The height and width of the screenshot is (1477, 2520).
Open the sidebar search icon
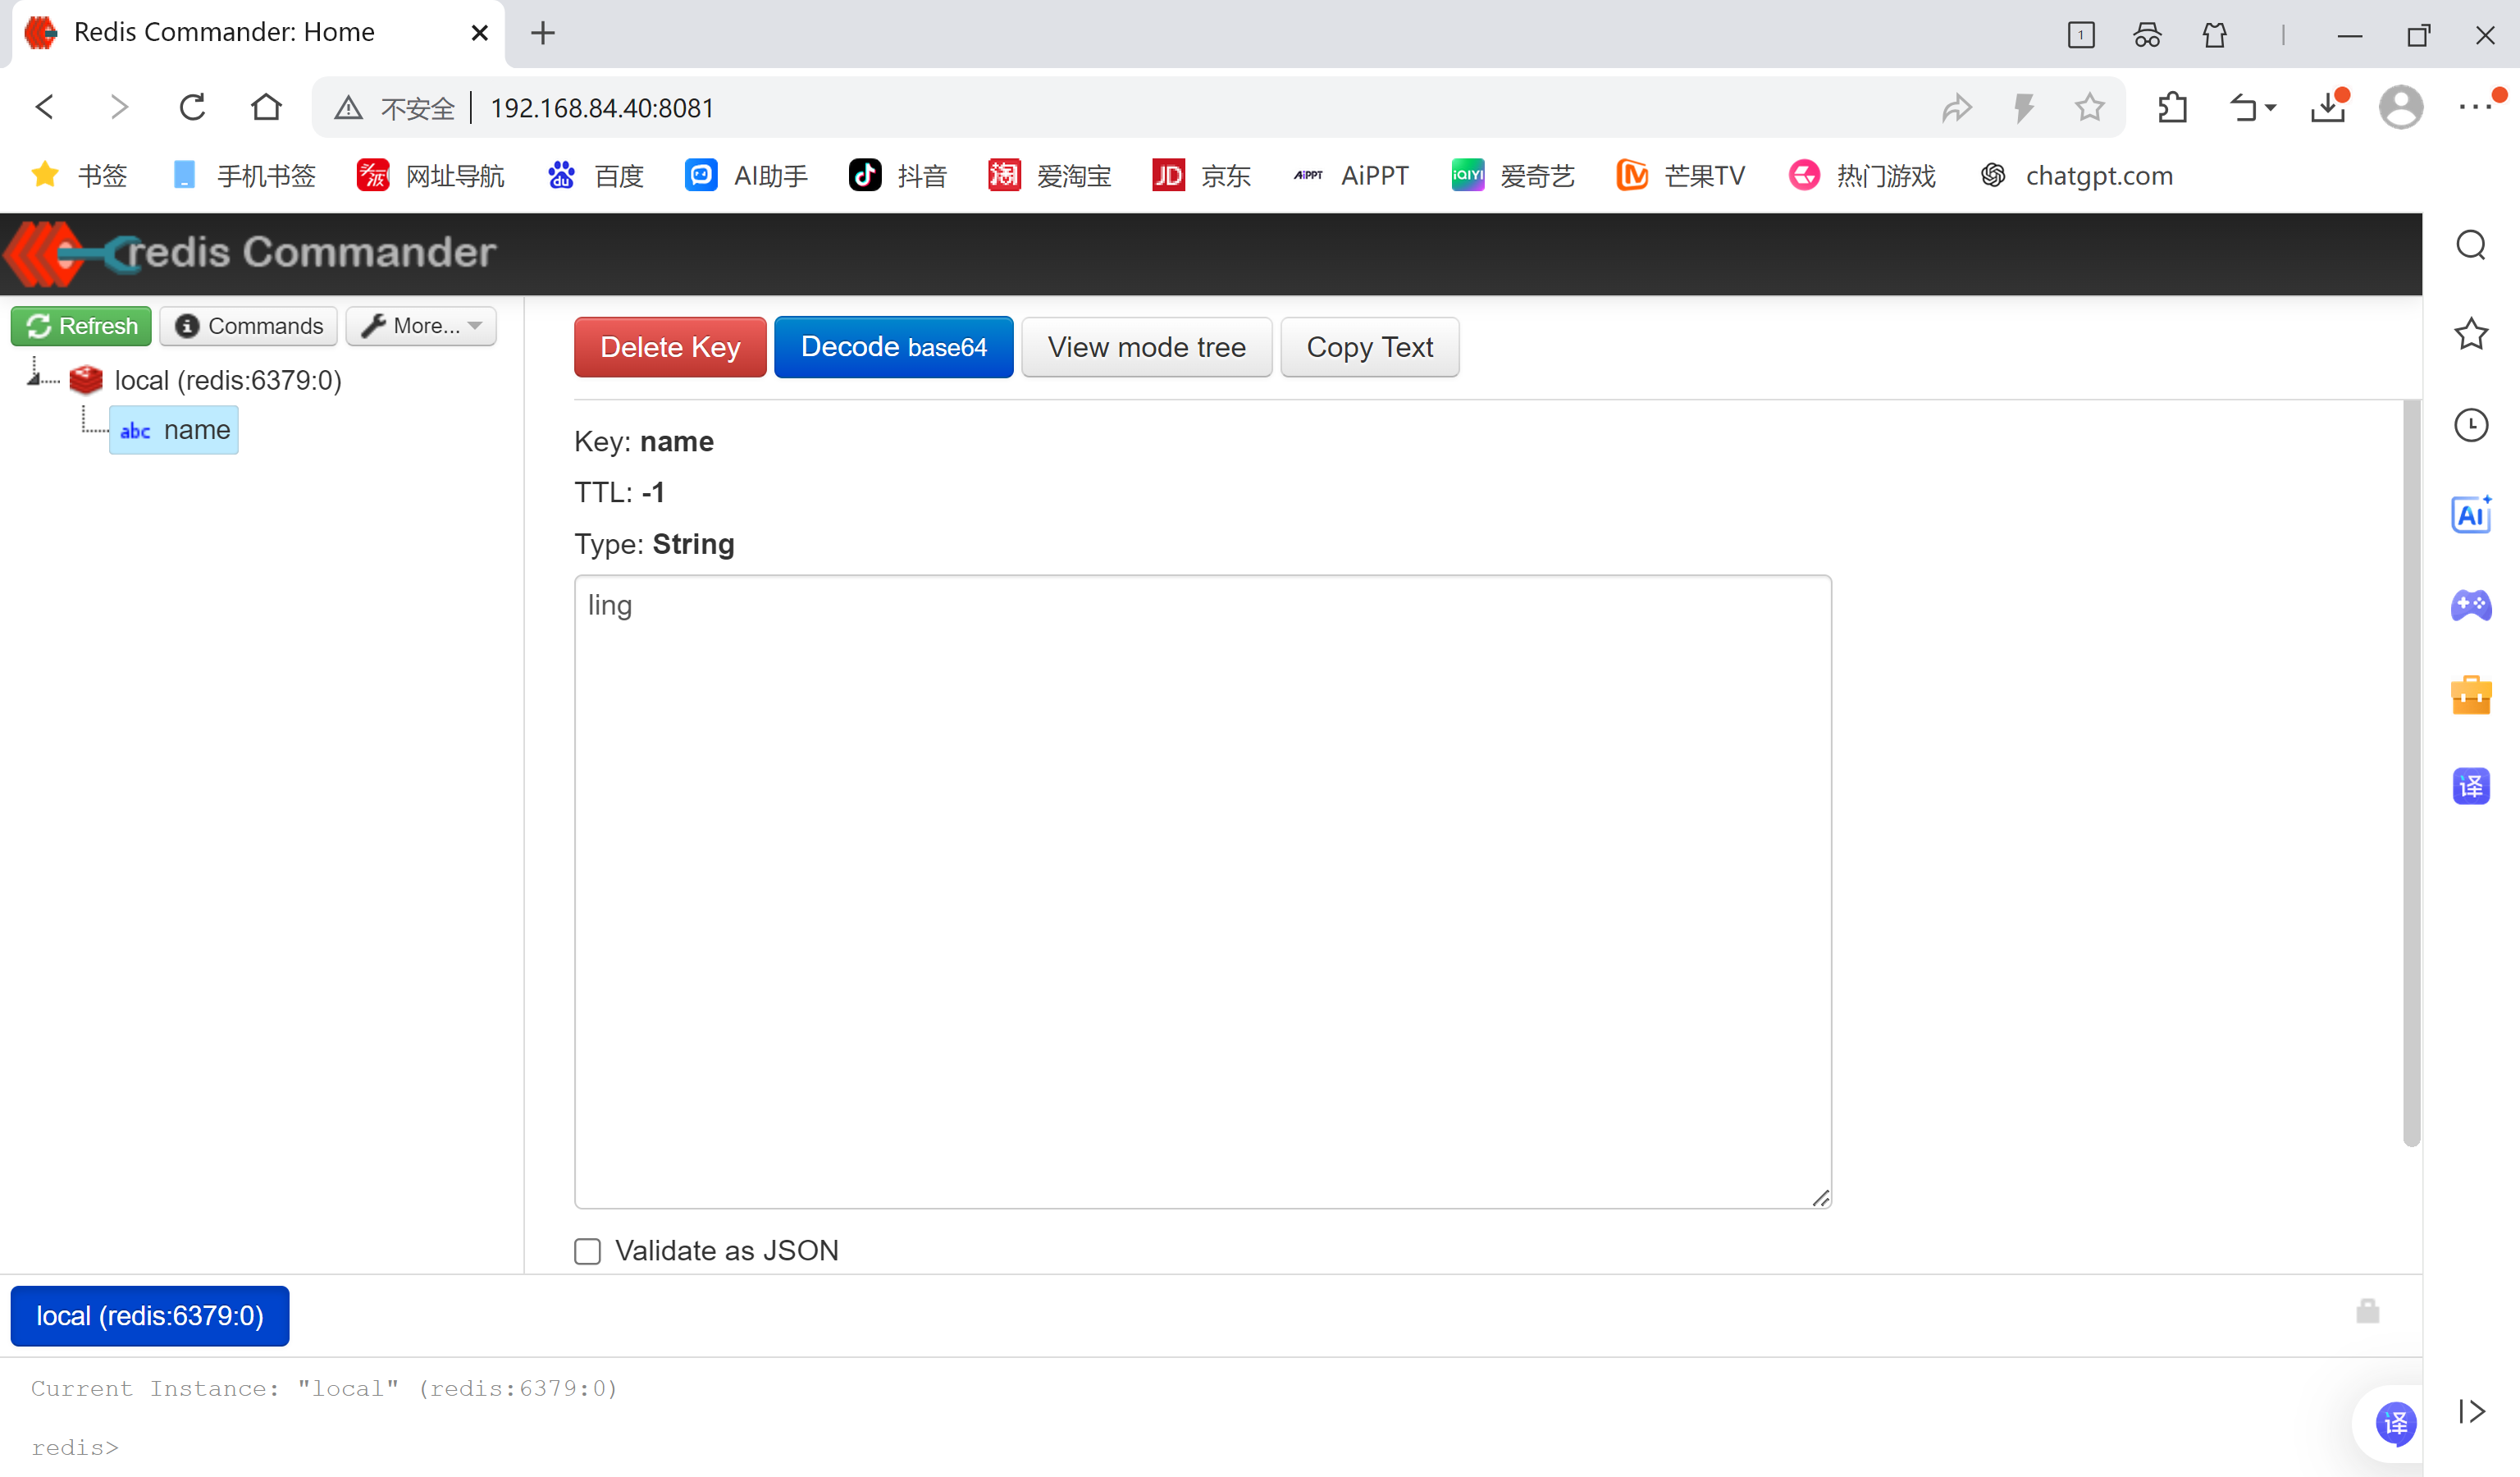2471,245
